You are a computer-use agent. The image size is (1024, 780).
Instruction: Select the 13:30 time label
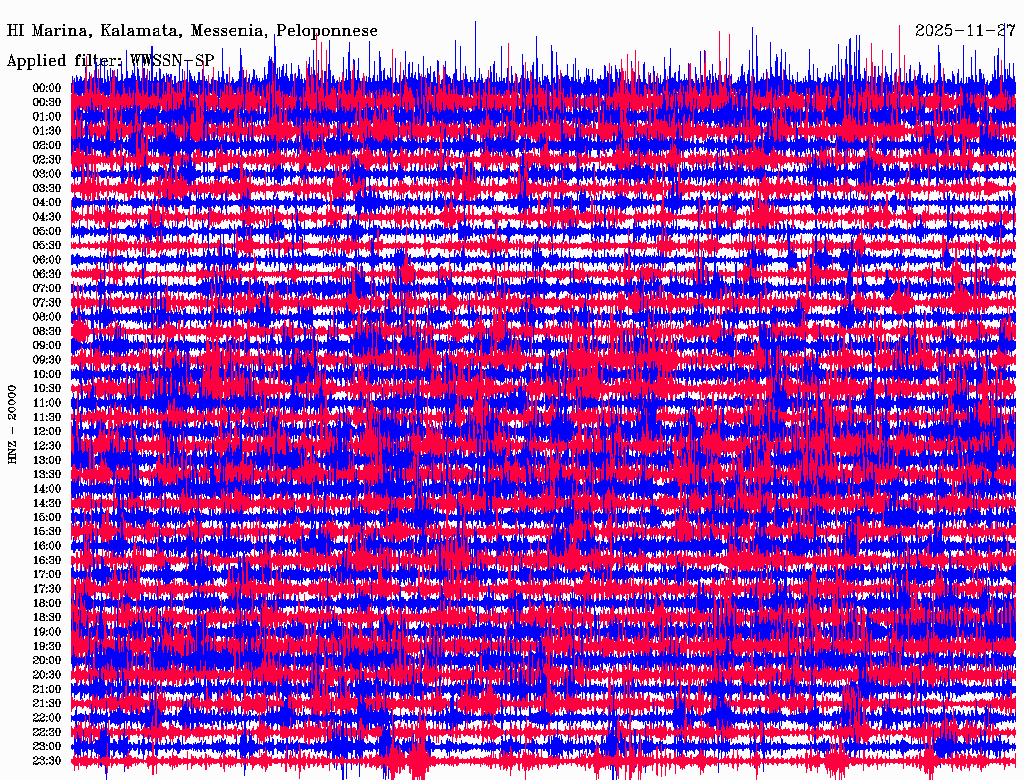tap(47, 475)
